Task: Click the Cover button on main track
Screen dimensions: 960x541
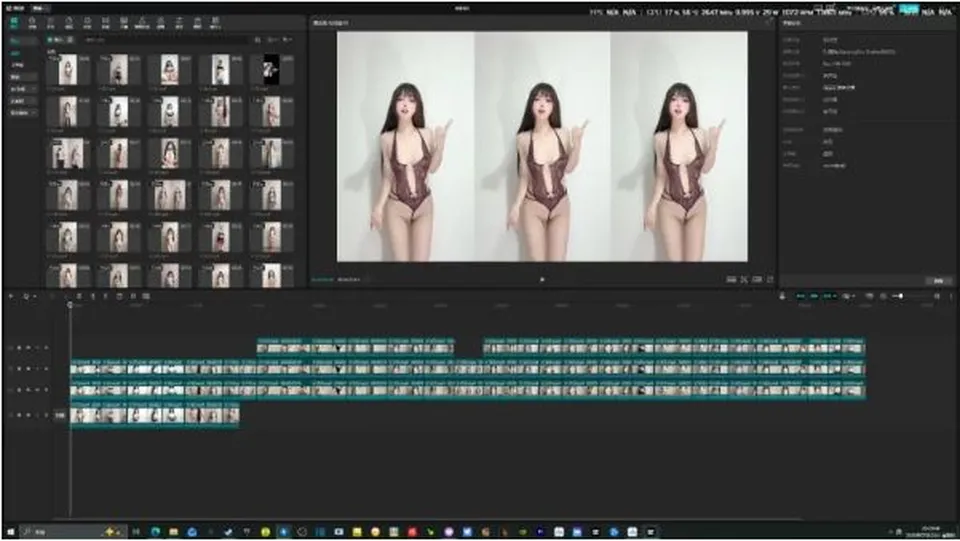Action: [x=59, y=416]
